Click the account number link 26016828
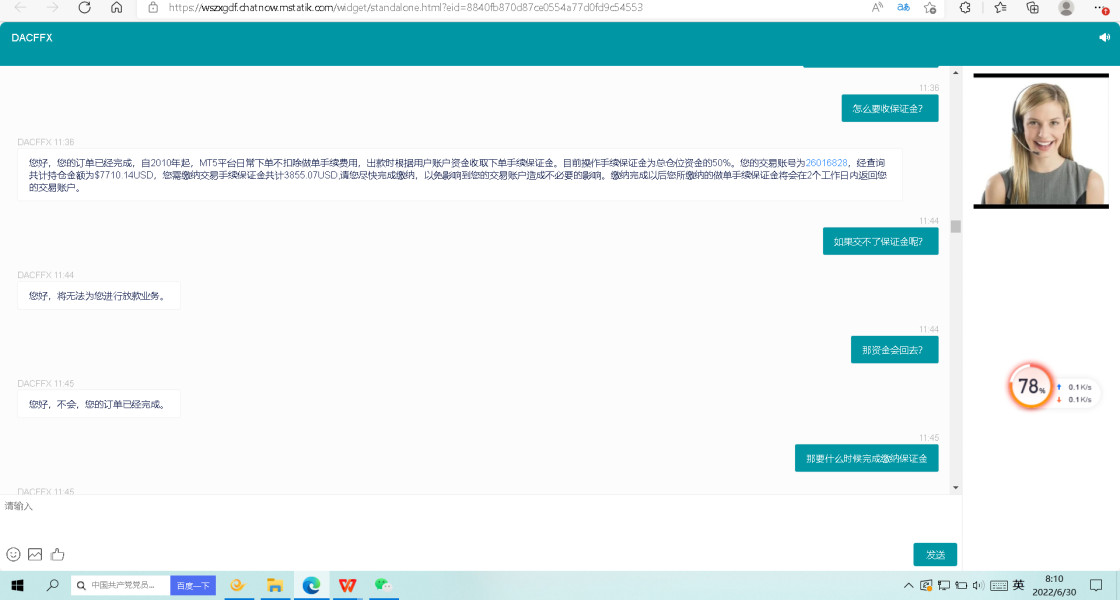 pyautogui.click(x=826, y=163)
